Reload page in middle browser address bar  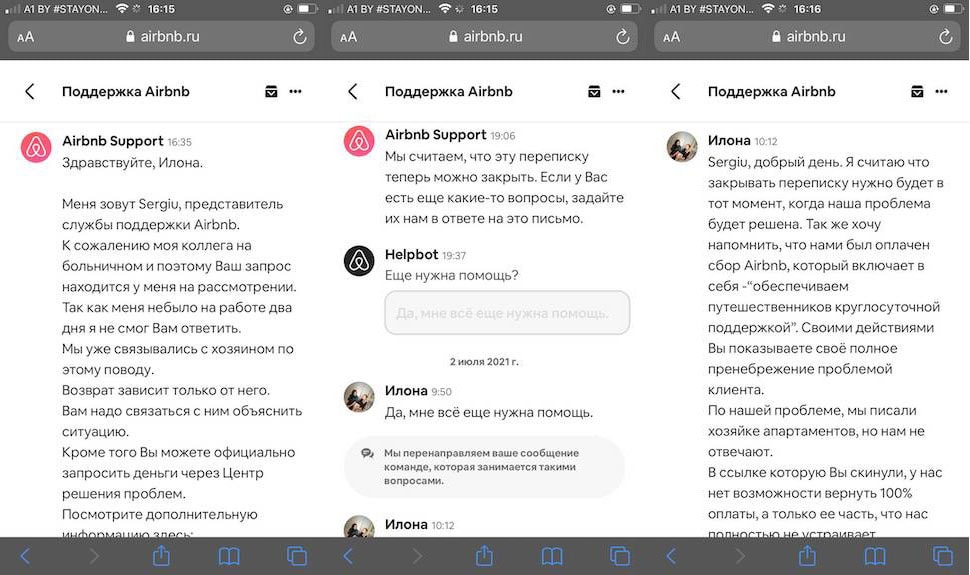622,37
